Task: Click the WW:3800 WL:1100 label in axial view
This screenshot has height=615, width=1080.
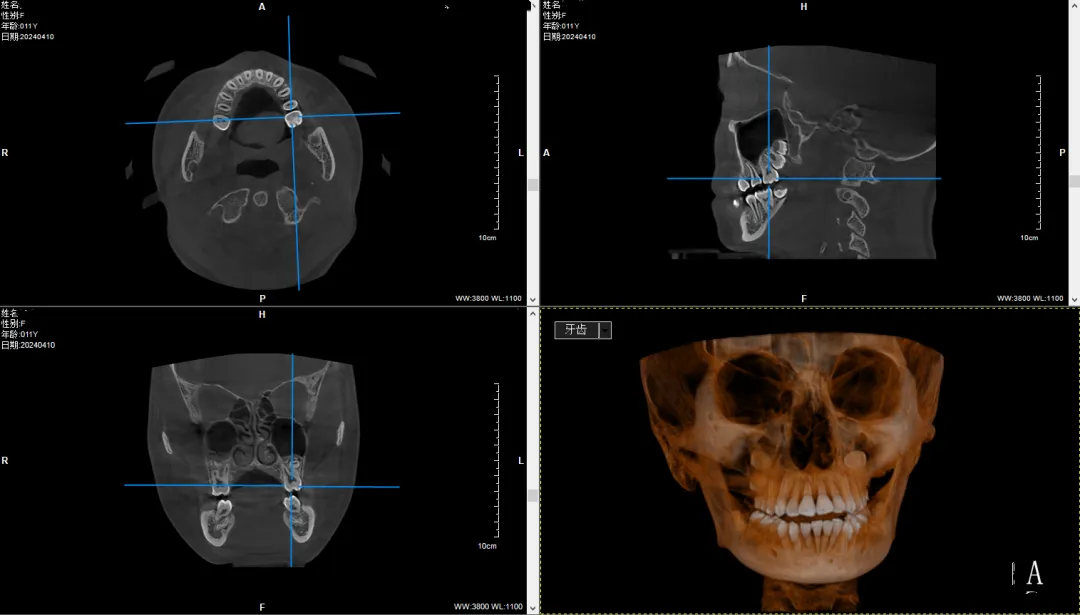Action: pos(488,298)
